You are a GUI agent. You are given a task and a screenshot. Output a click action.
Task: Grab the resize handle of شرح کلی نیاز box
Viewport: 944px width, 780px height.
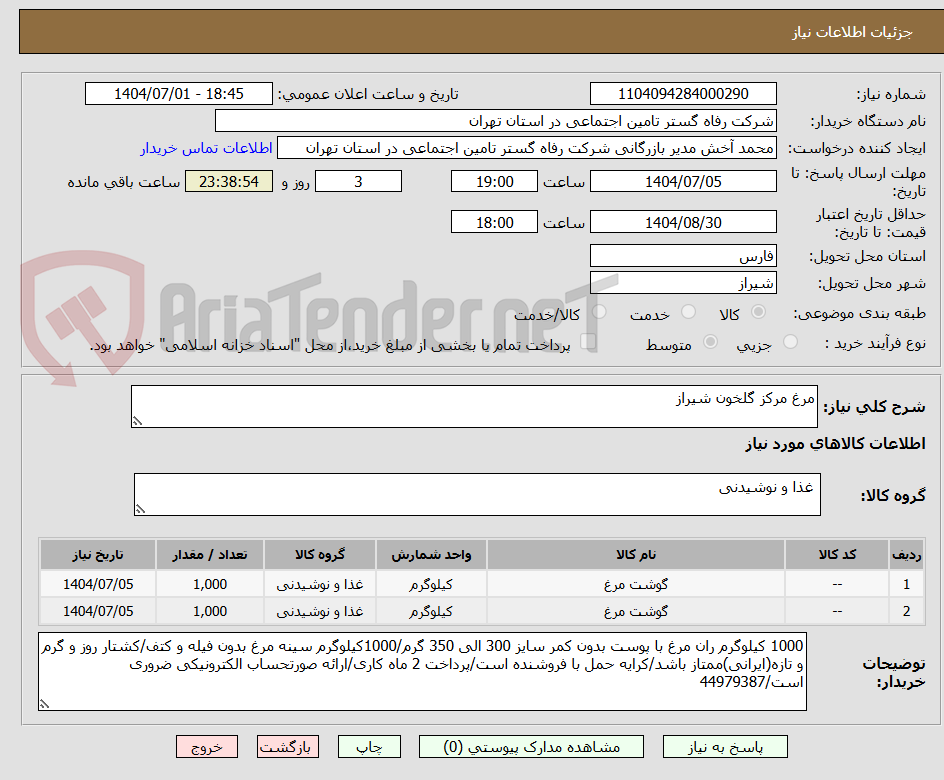pos(137,421)
